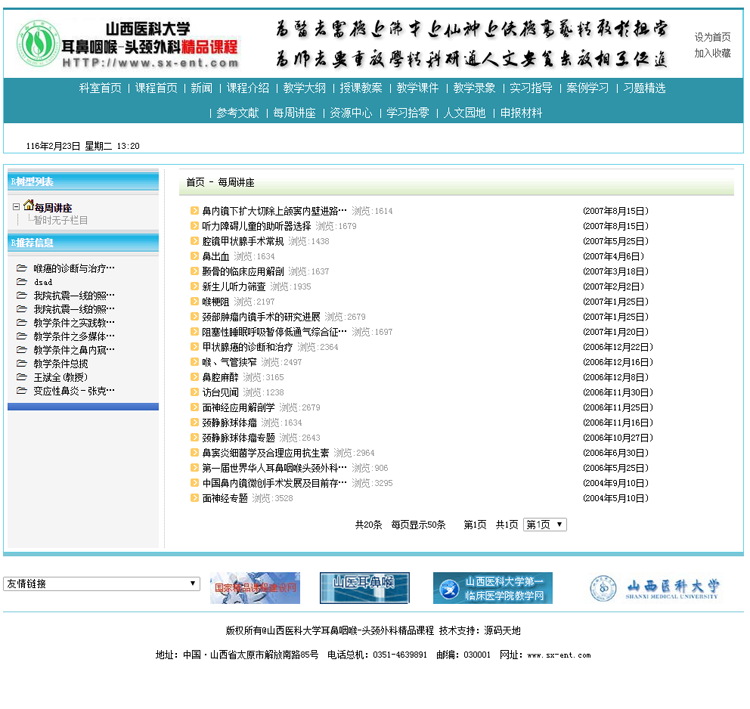Click the 源码天地 tech support text
Screen dimensions: 750x709
point(502,631)
